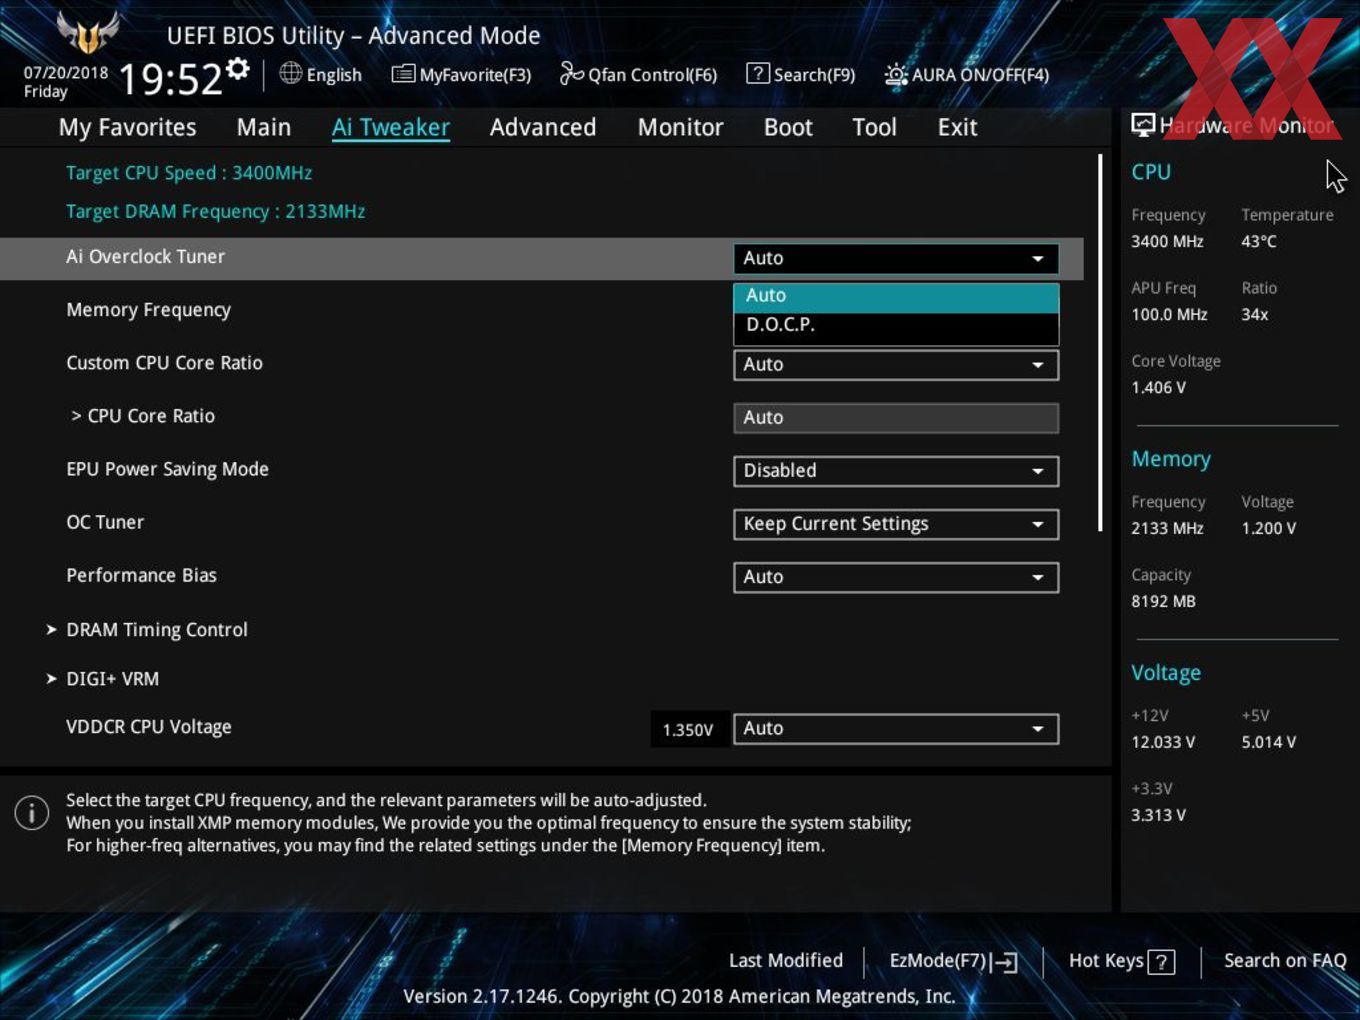Open EPU Power Saving Mode dropdown

coord(896,471)
